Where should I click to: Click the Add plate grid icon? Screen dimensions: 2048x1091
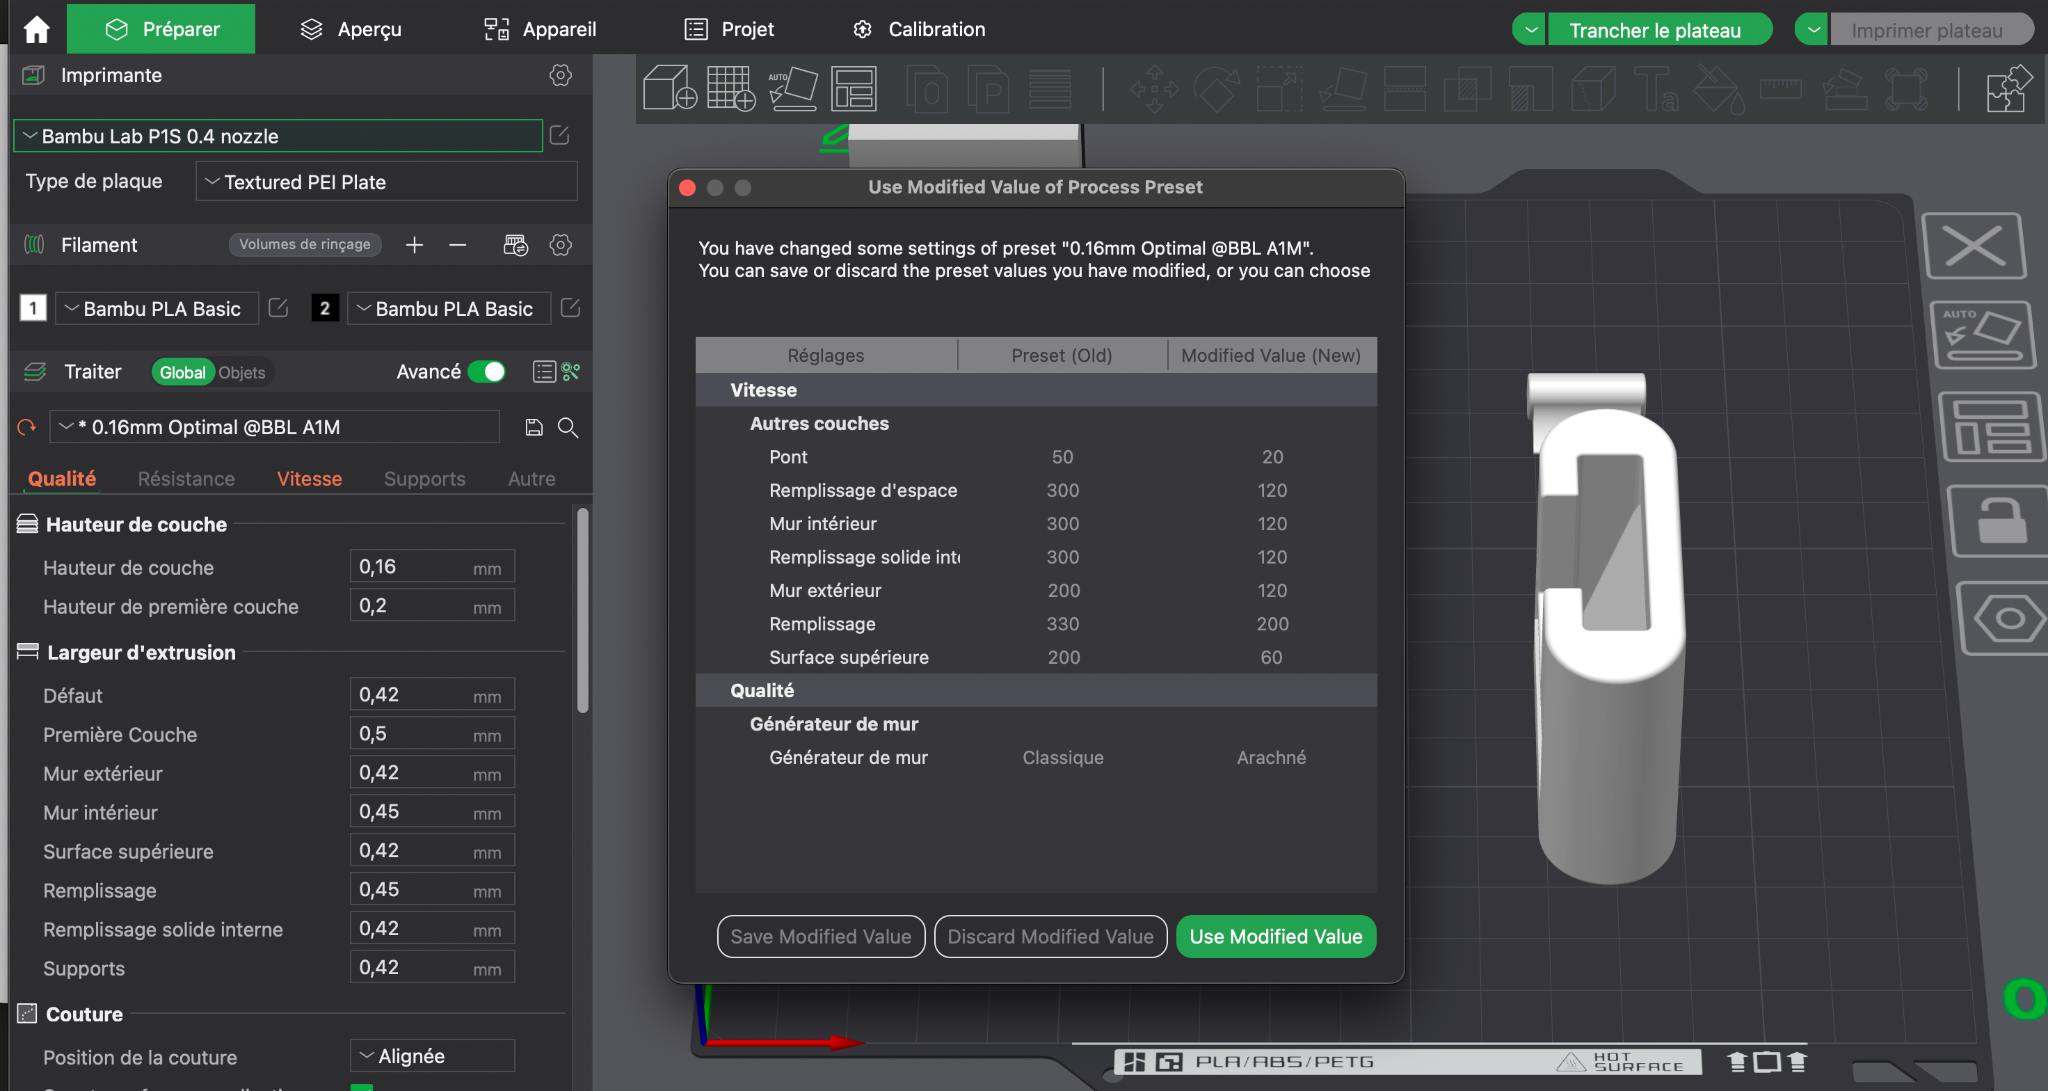(x=731, y=88)
